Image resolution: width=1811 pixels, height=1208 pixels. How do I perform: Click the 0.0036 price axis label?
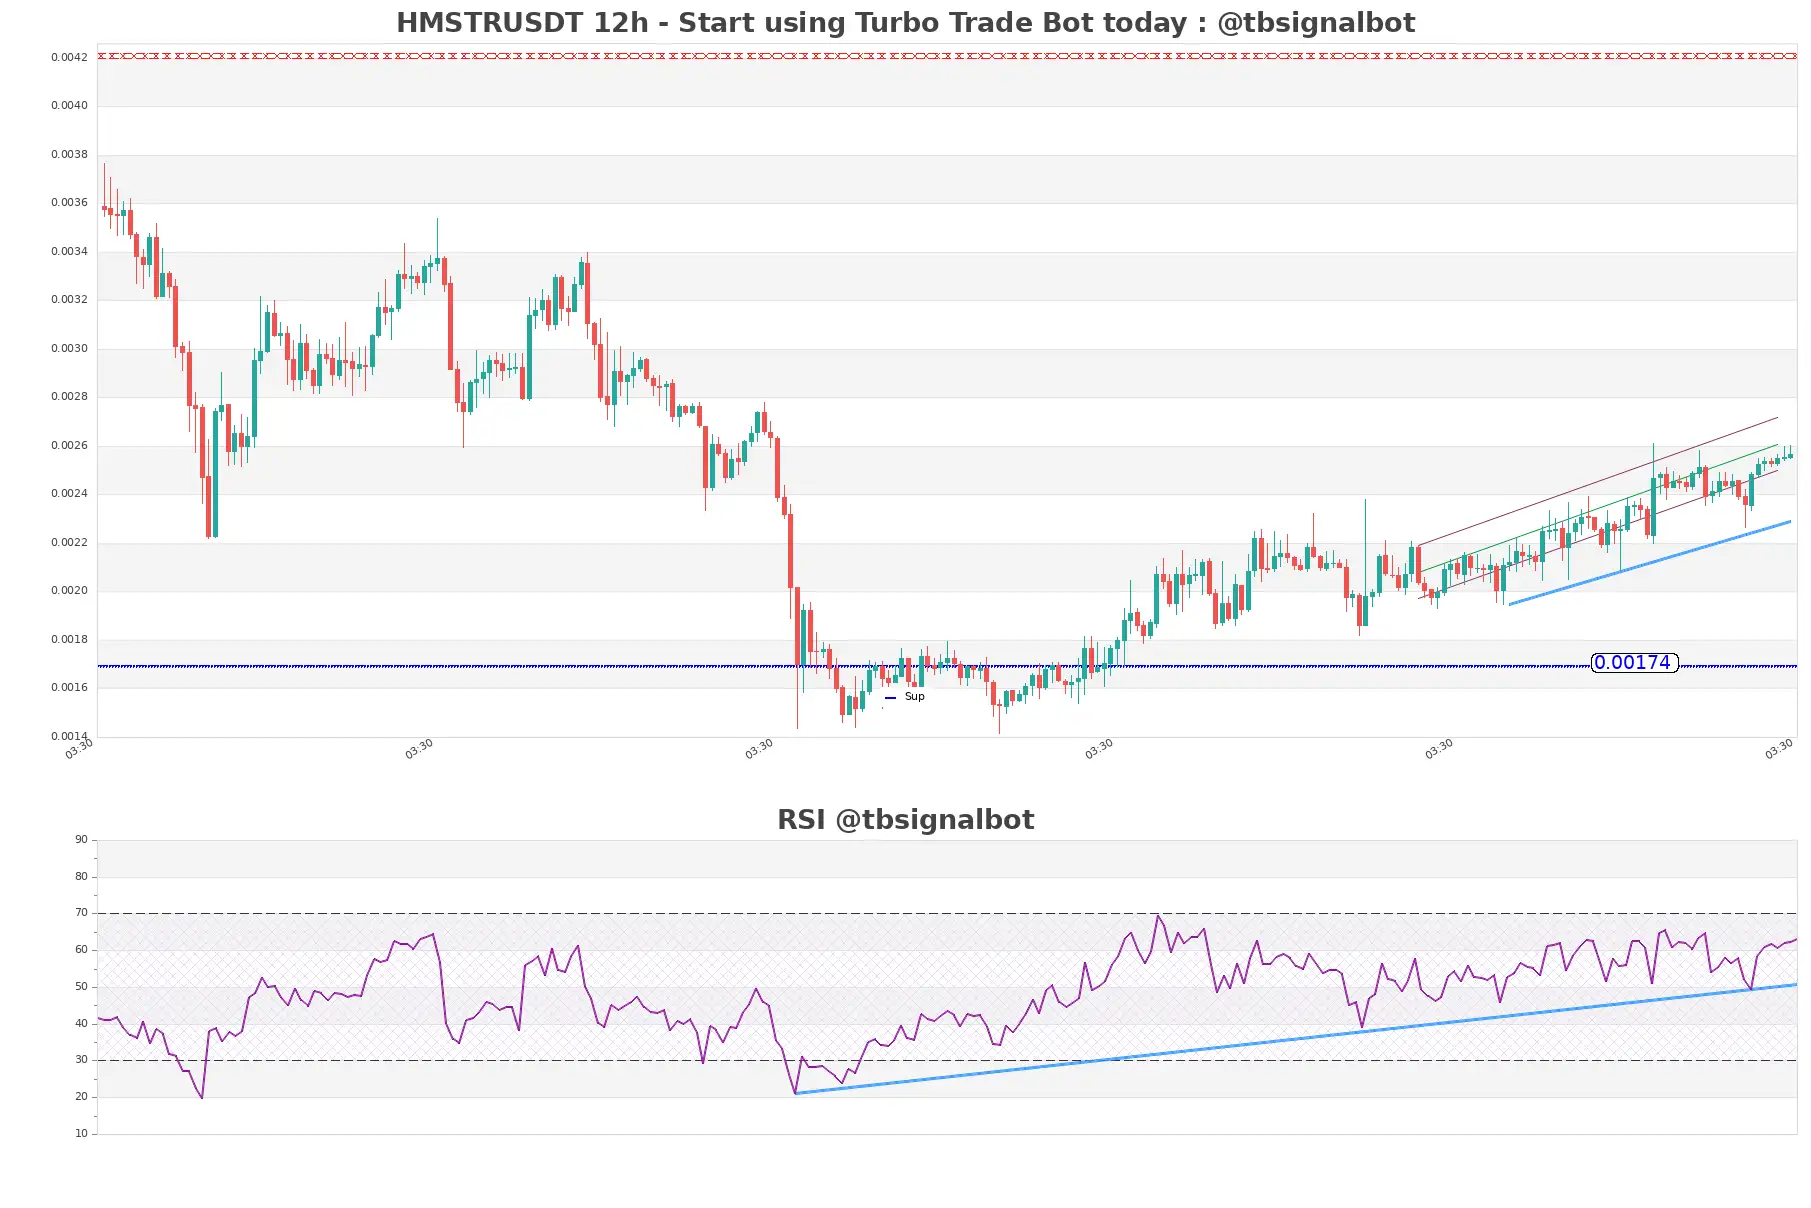tap(69, 202)
